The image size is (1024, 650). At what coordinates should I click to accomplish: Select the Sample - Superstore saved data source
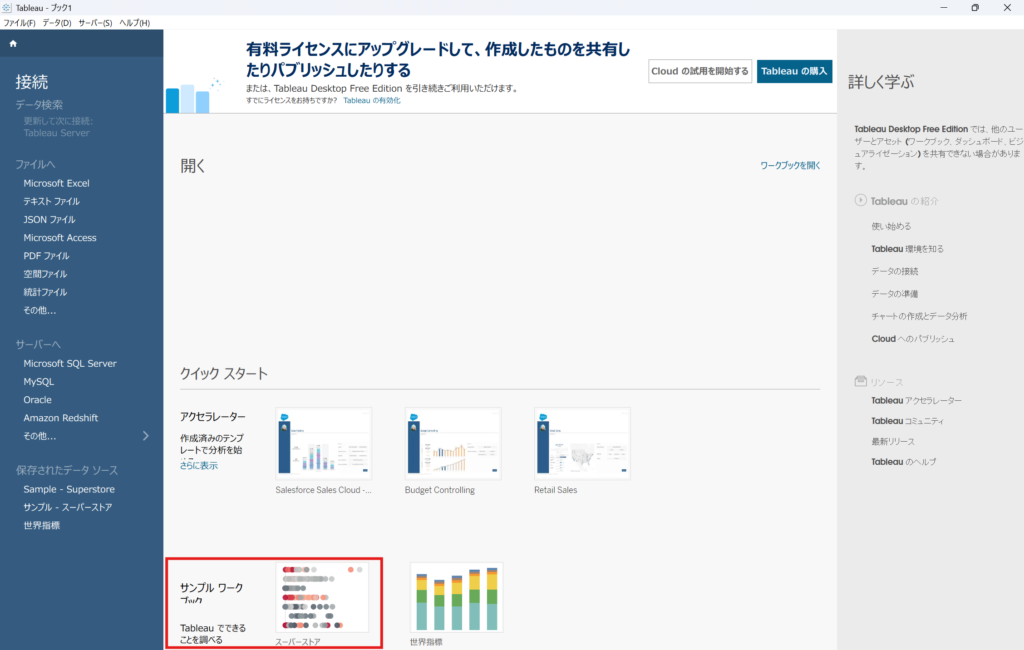pos(69,489)
